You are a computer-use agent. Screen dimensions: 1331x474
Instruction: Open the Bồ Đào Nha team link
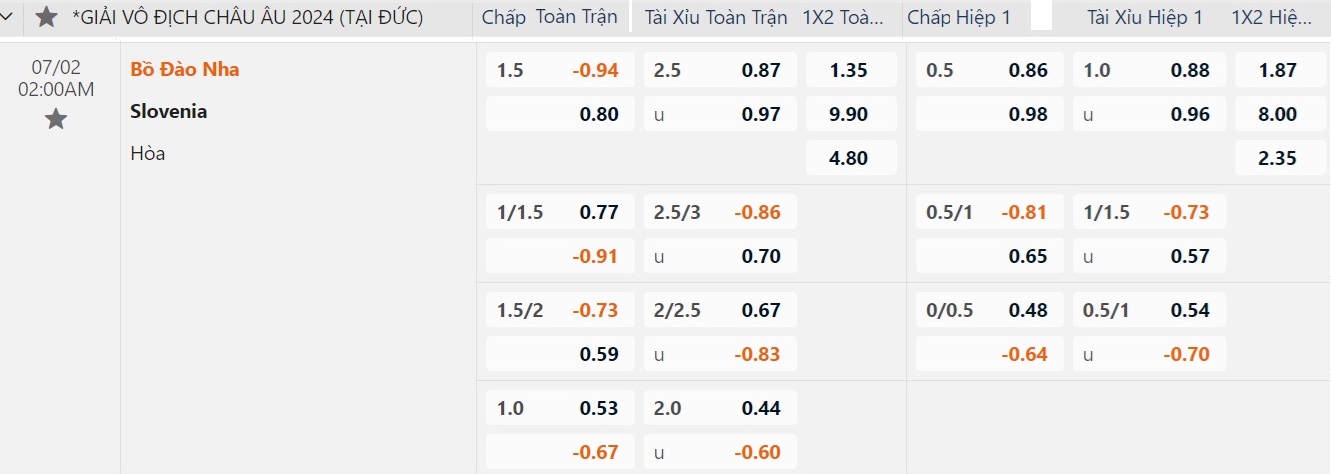coord(185,70)
